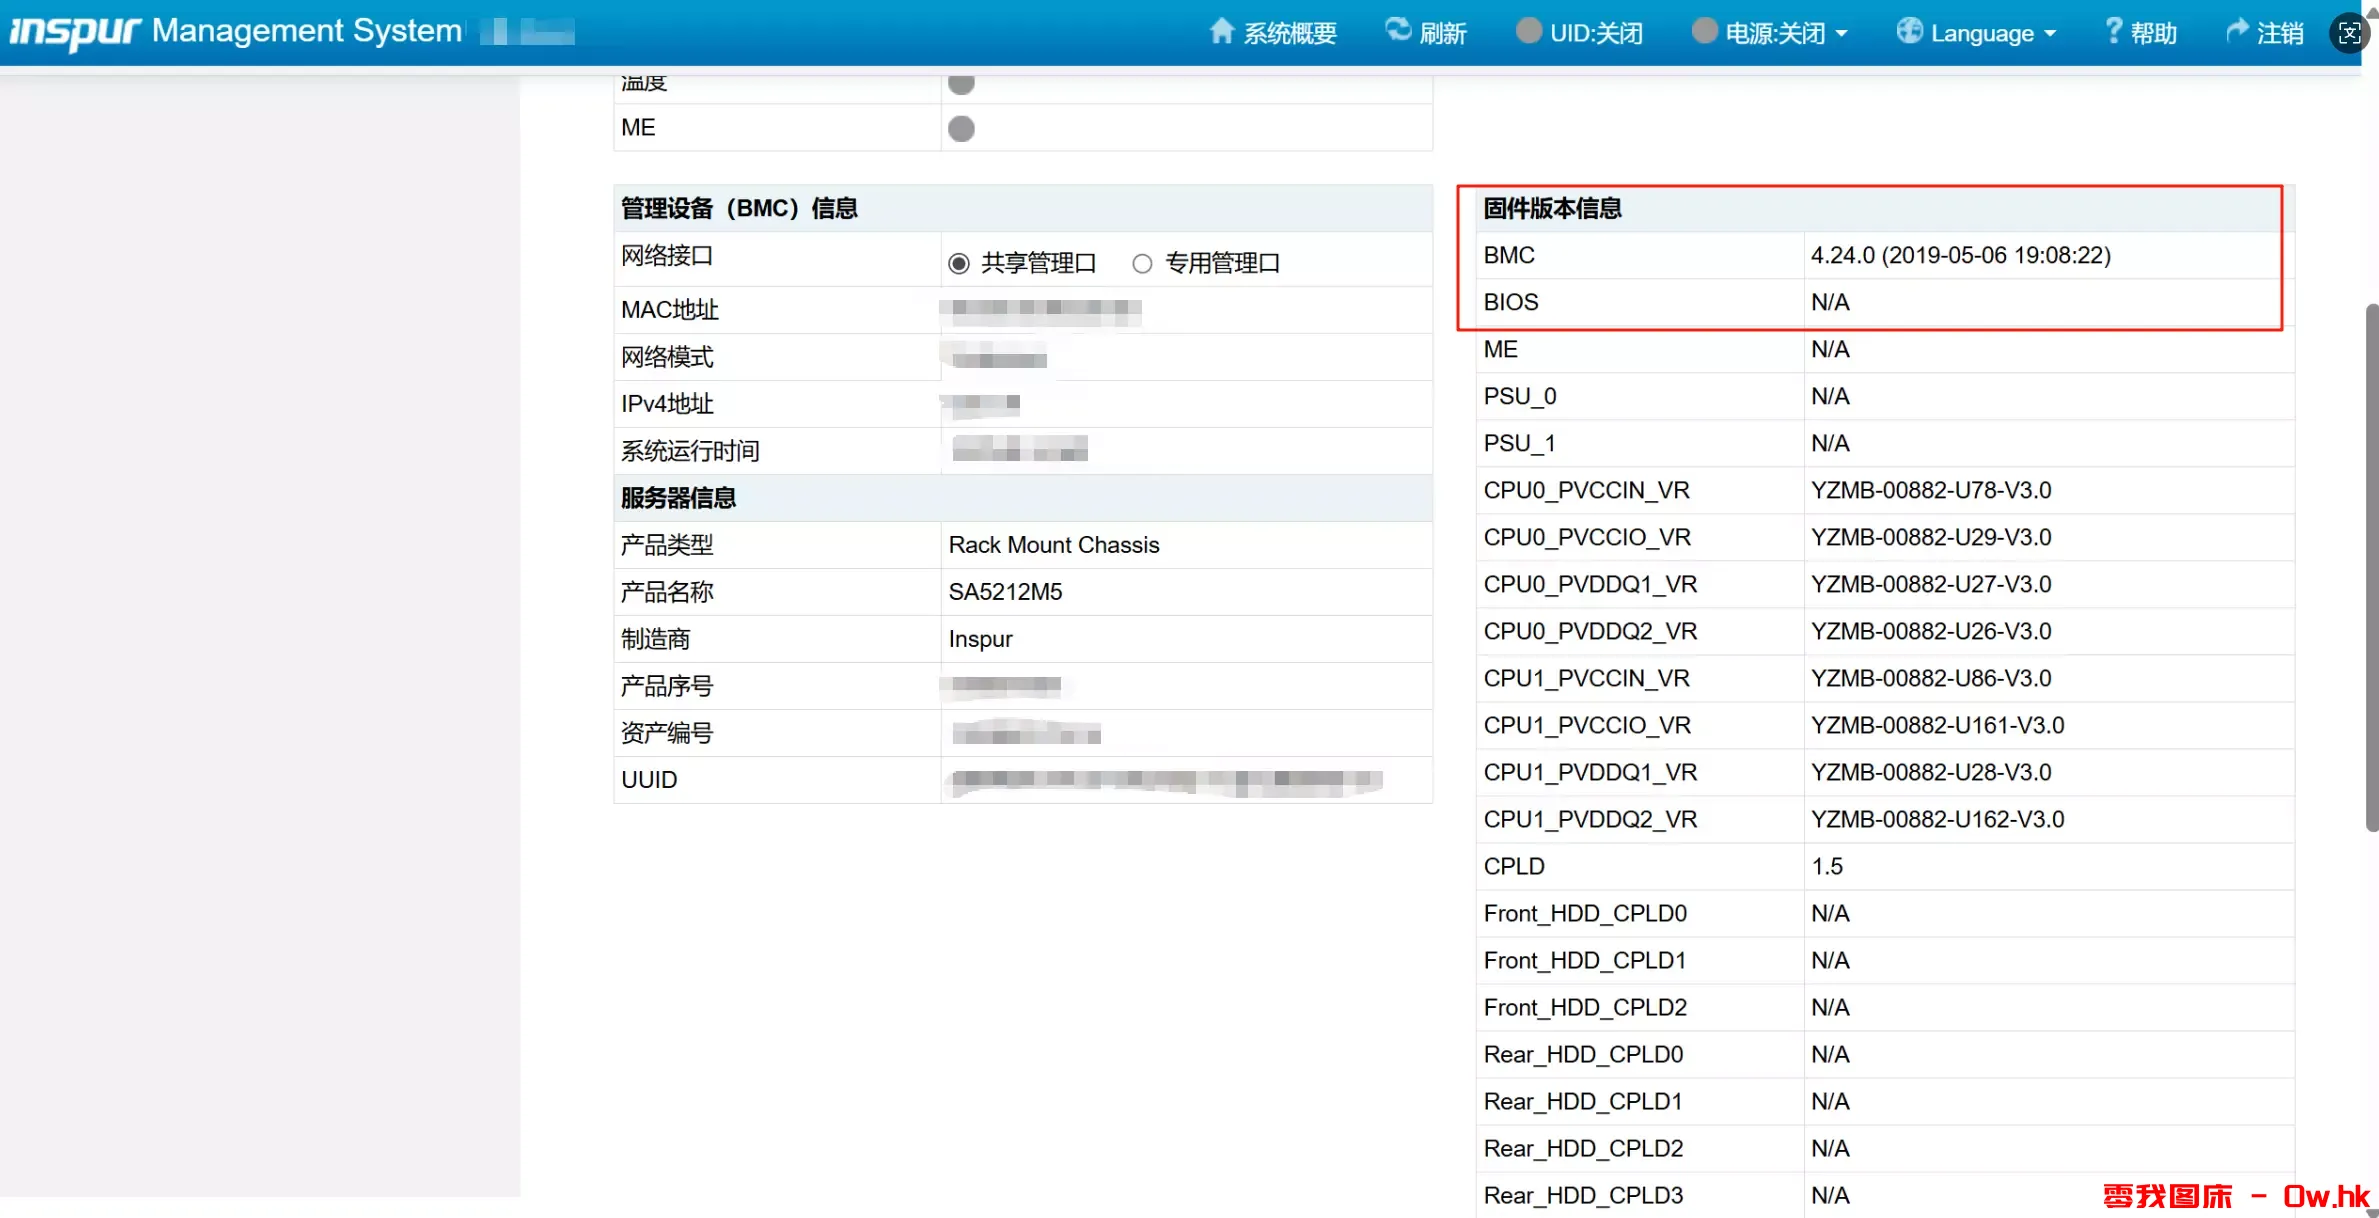Click the power status indicator circle
Viewport: 2379px width, 1218px height.
pyautogui.click(x=1704, y=31)
